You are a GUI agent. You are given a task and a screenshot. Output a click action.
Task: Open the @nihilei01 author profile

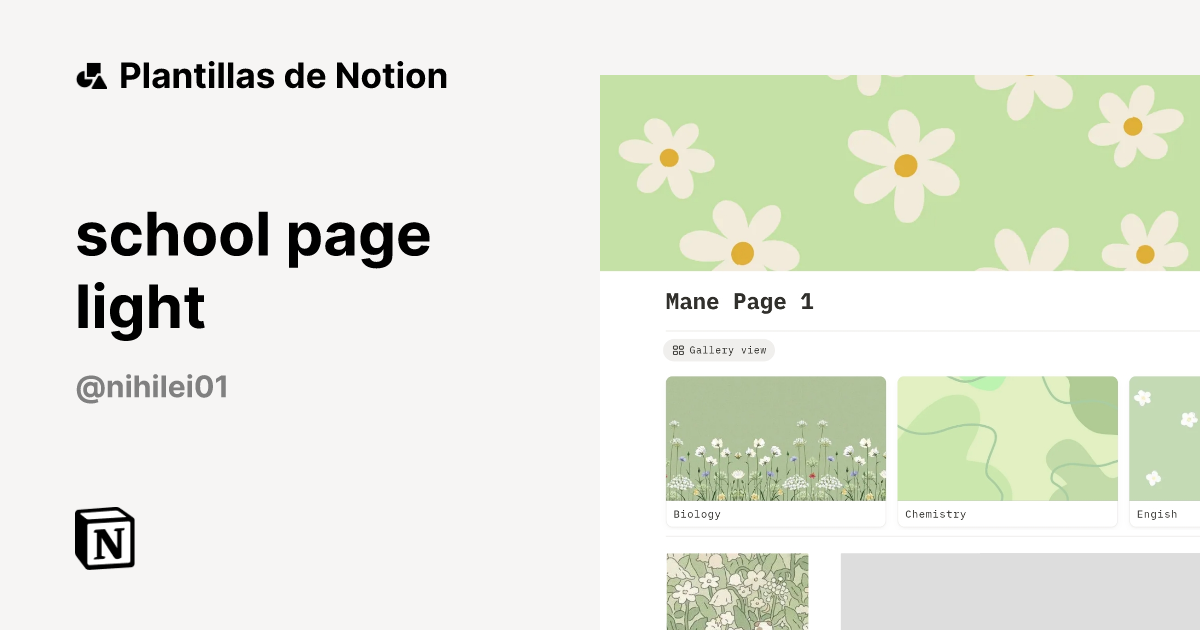[151, 387]
